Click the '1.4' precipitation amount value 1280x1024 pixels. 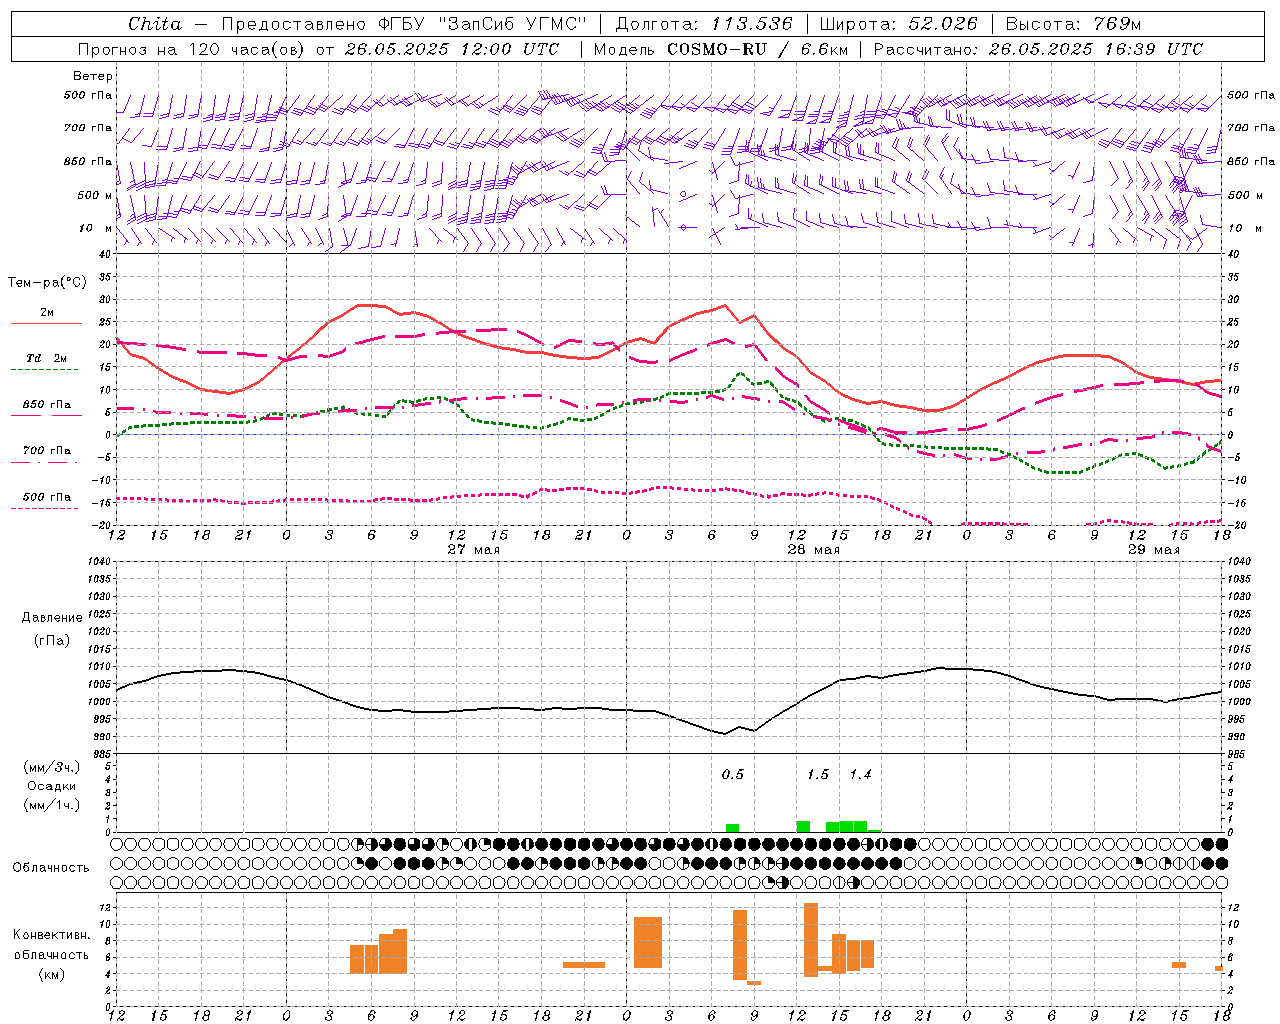[x=860, y=774]
